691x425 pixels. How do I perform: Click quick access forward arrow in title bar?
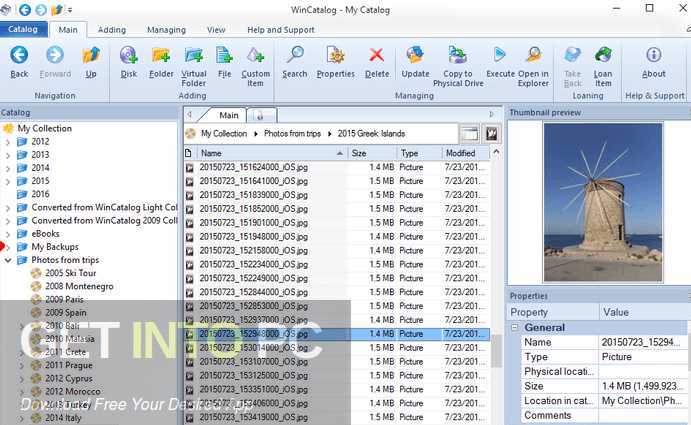tap(41, 9)
